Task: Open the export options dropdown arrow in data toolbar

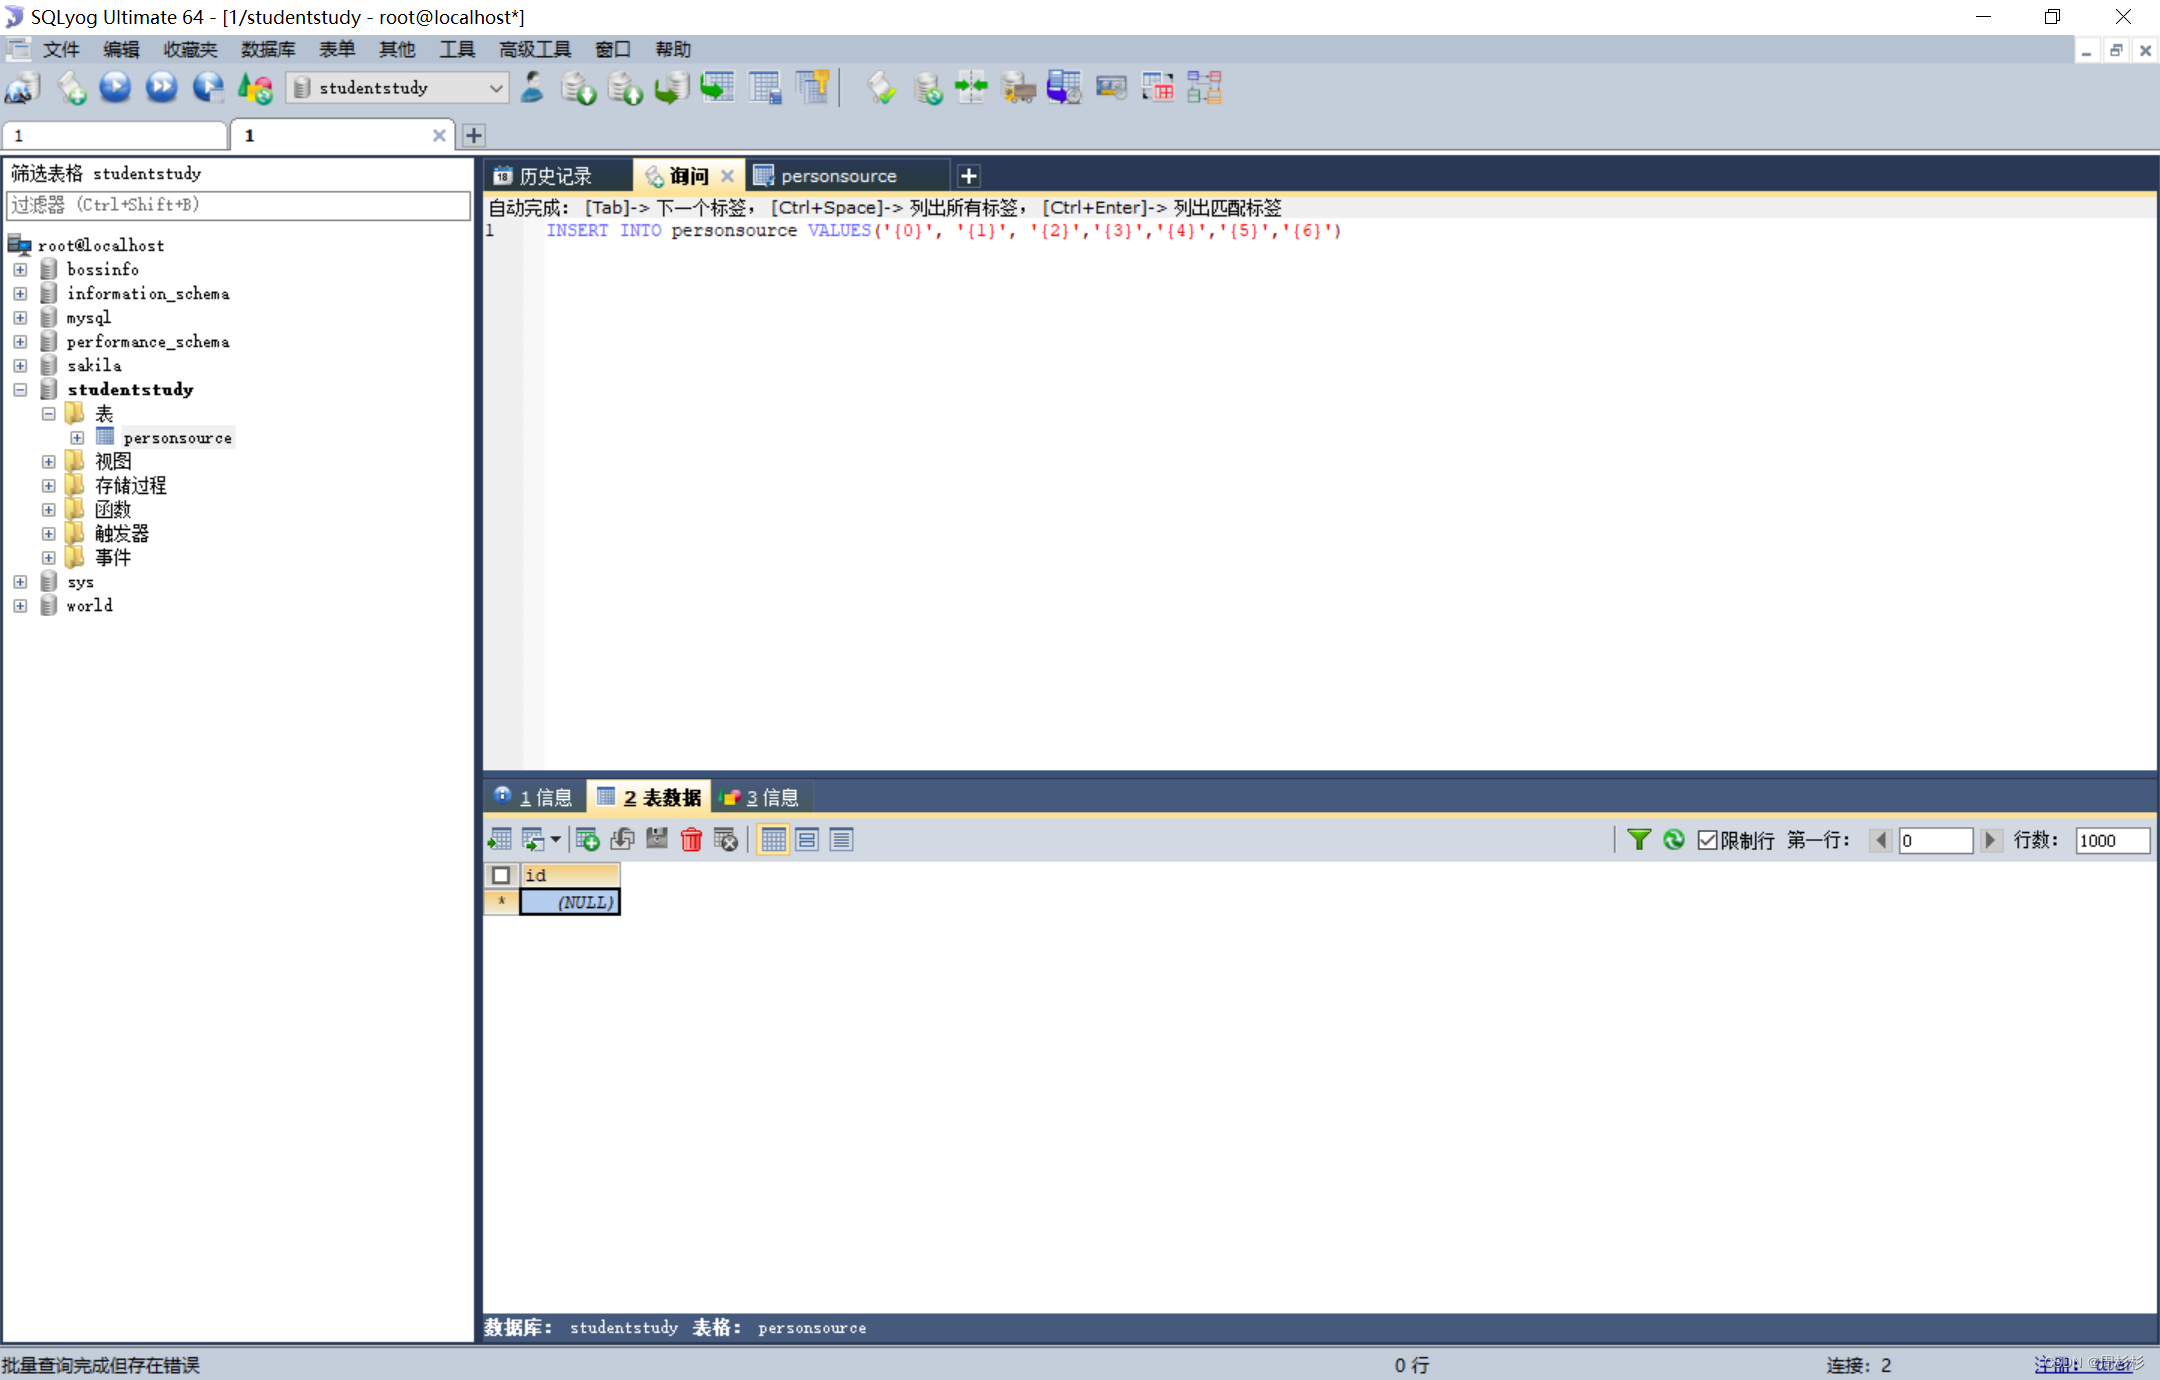Action: pos(555,840)
